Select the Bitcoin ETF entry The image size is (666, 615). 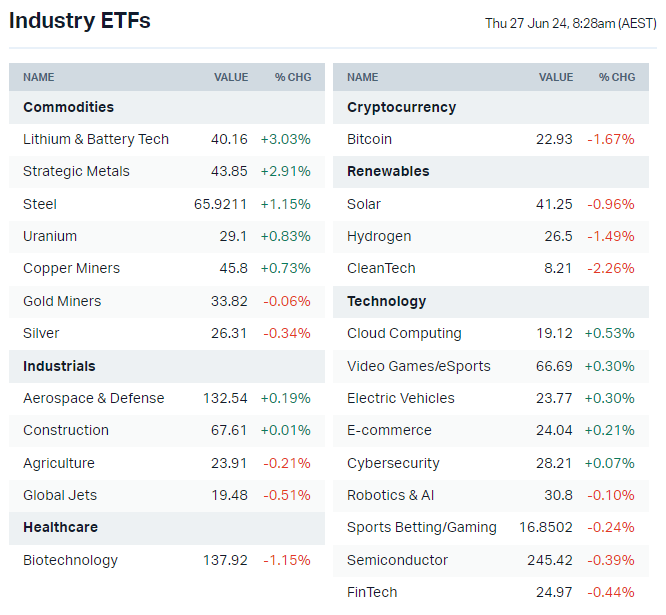pos(369,139)
